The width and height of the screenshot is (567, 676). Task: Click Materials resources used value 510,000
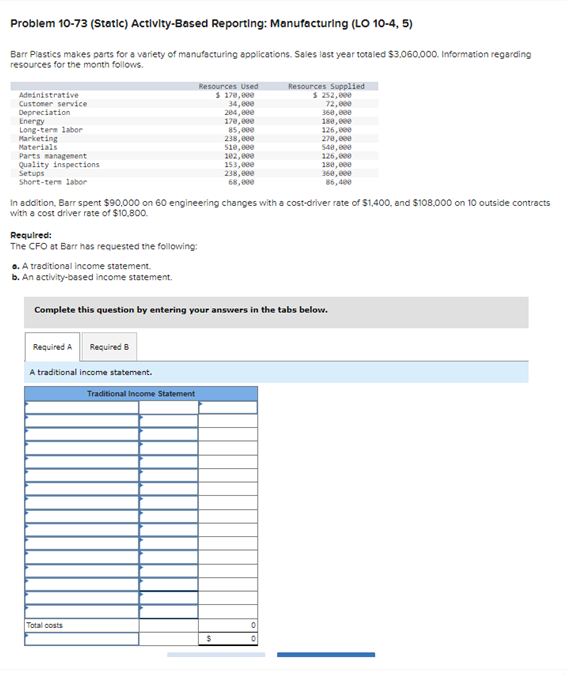point(239,147)
